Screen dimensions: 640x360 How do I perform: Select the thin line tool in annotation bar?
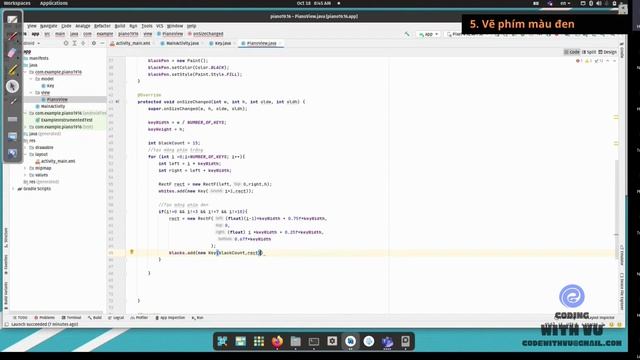pyautogui.click(x=12, y=102)
